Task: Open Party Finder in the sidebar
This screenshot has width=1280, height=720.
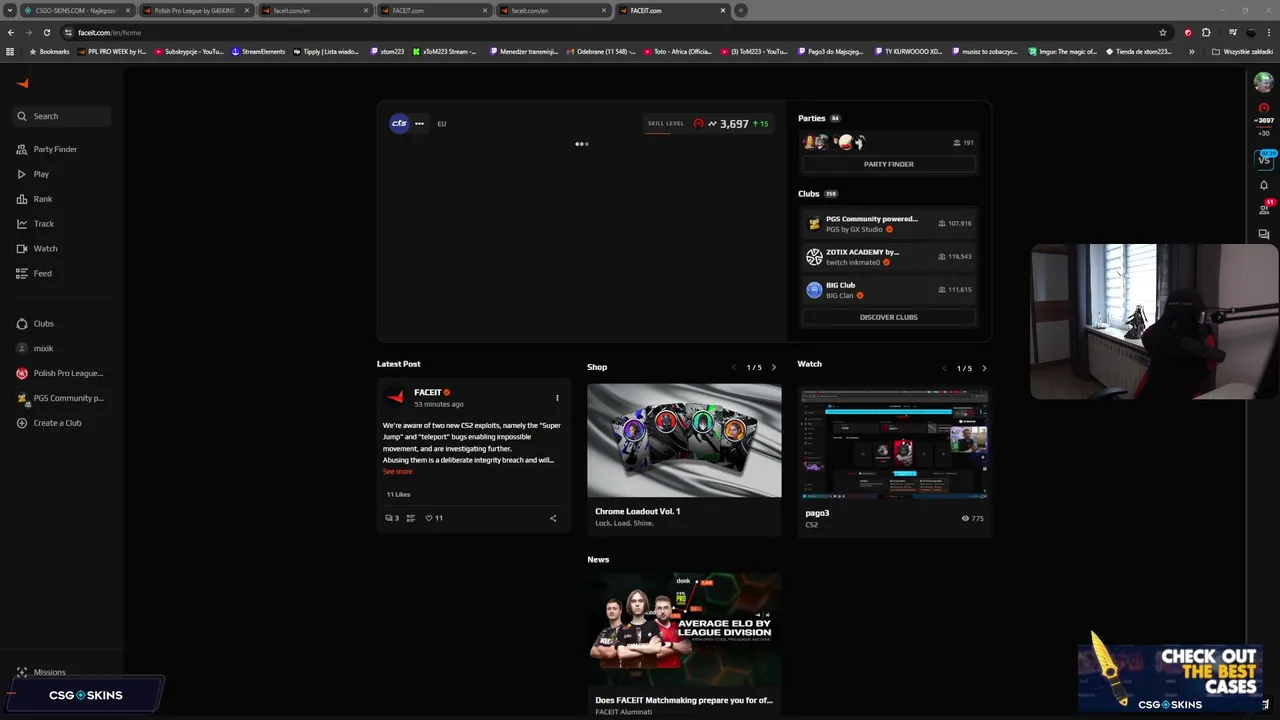Action: (55, 149)
